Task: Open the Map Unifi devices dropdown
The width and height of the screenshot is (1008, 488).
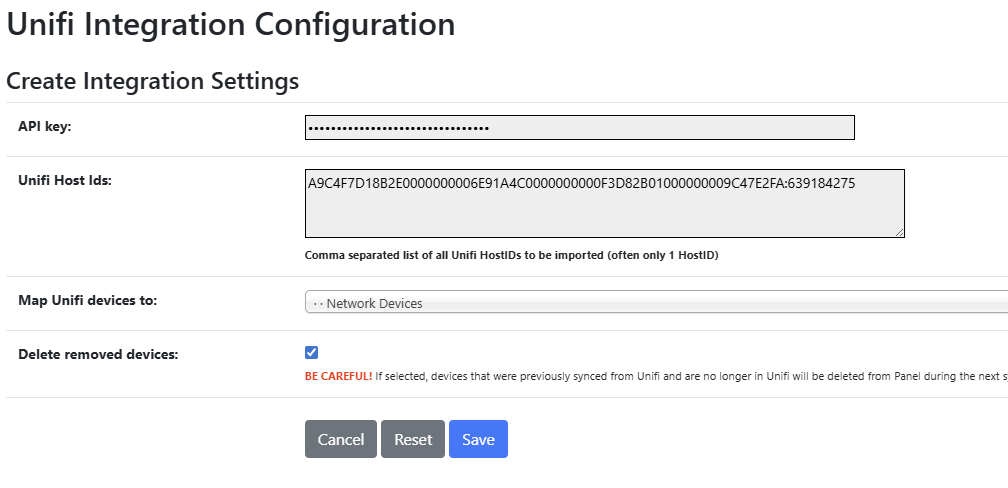Action: pos(656,303)
